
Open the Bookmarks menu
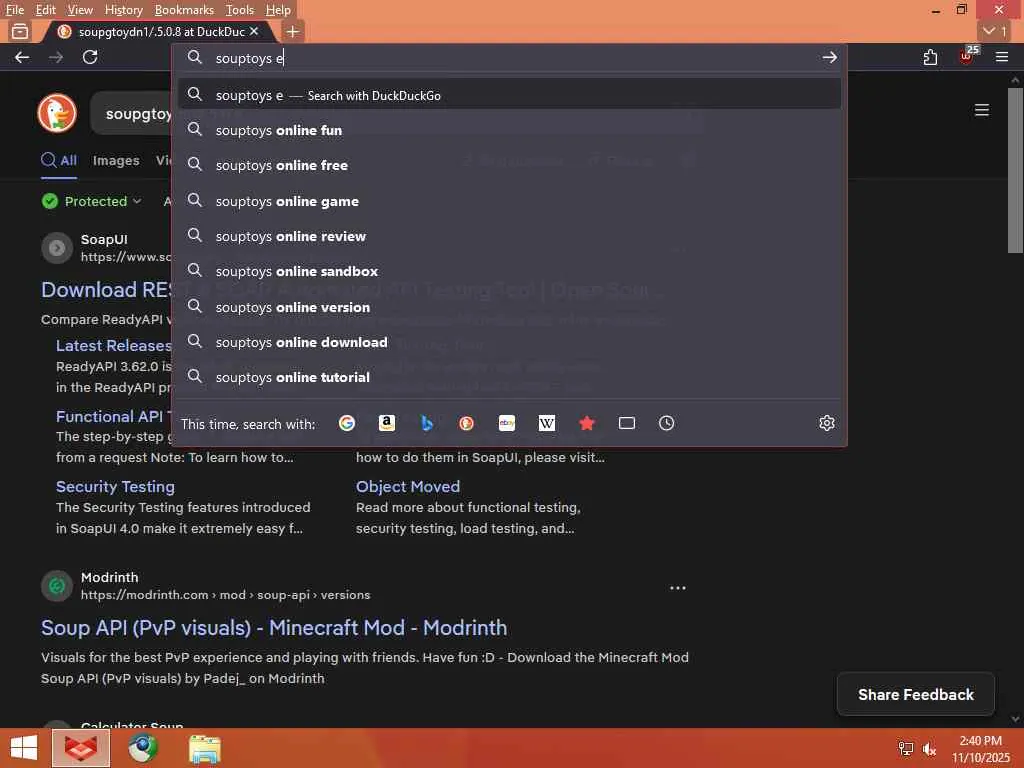click(184, 10)
